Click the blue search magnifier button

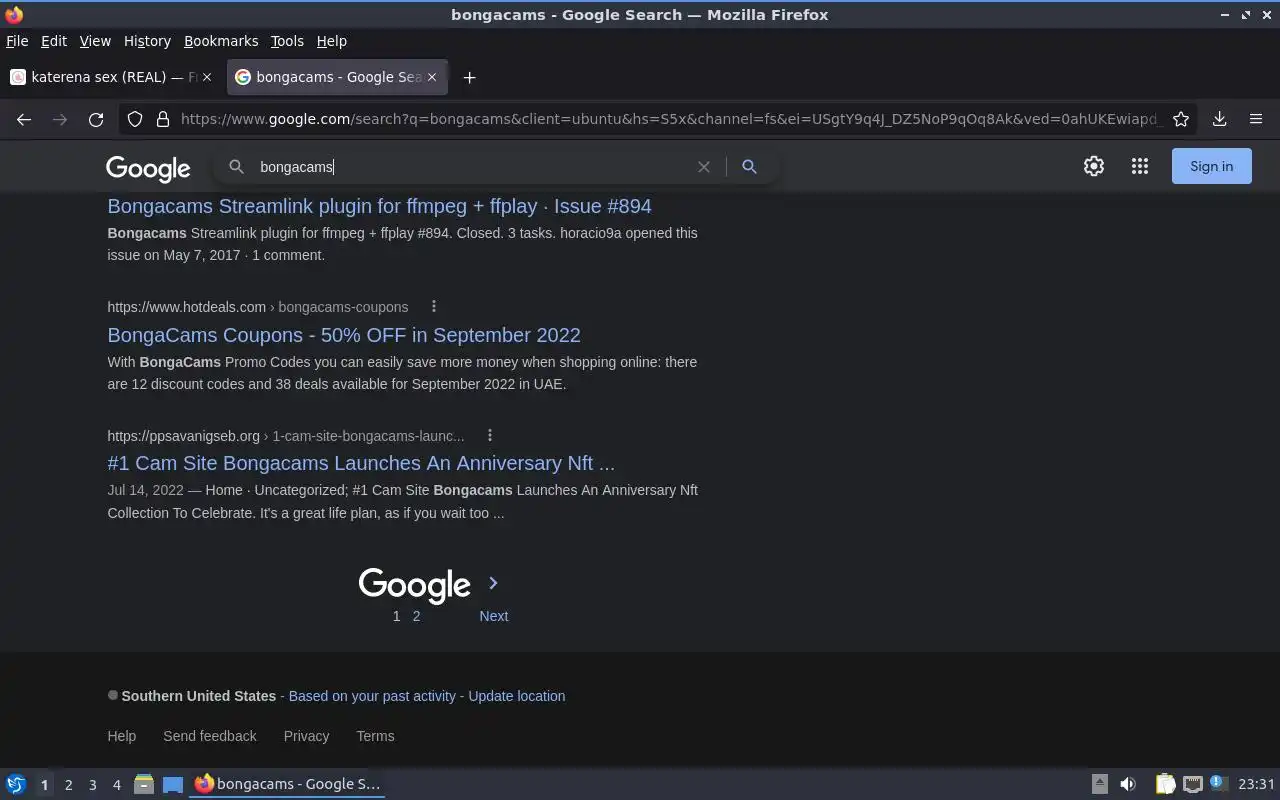click(749, 167)
